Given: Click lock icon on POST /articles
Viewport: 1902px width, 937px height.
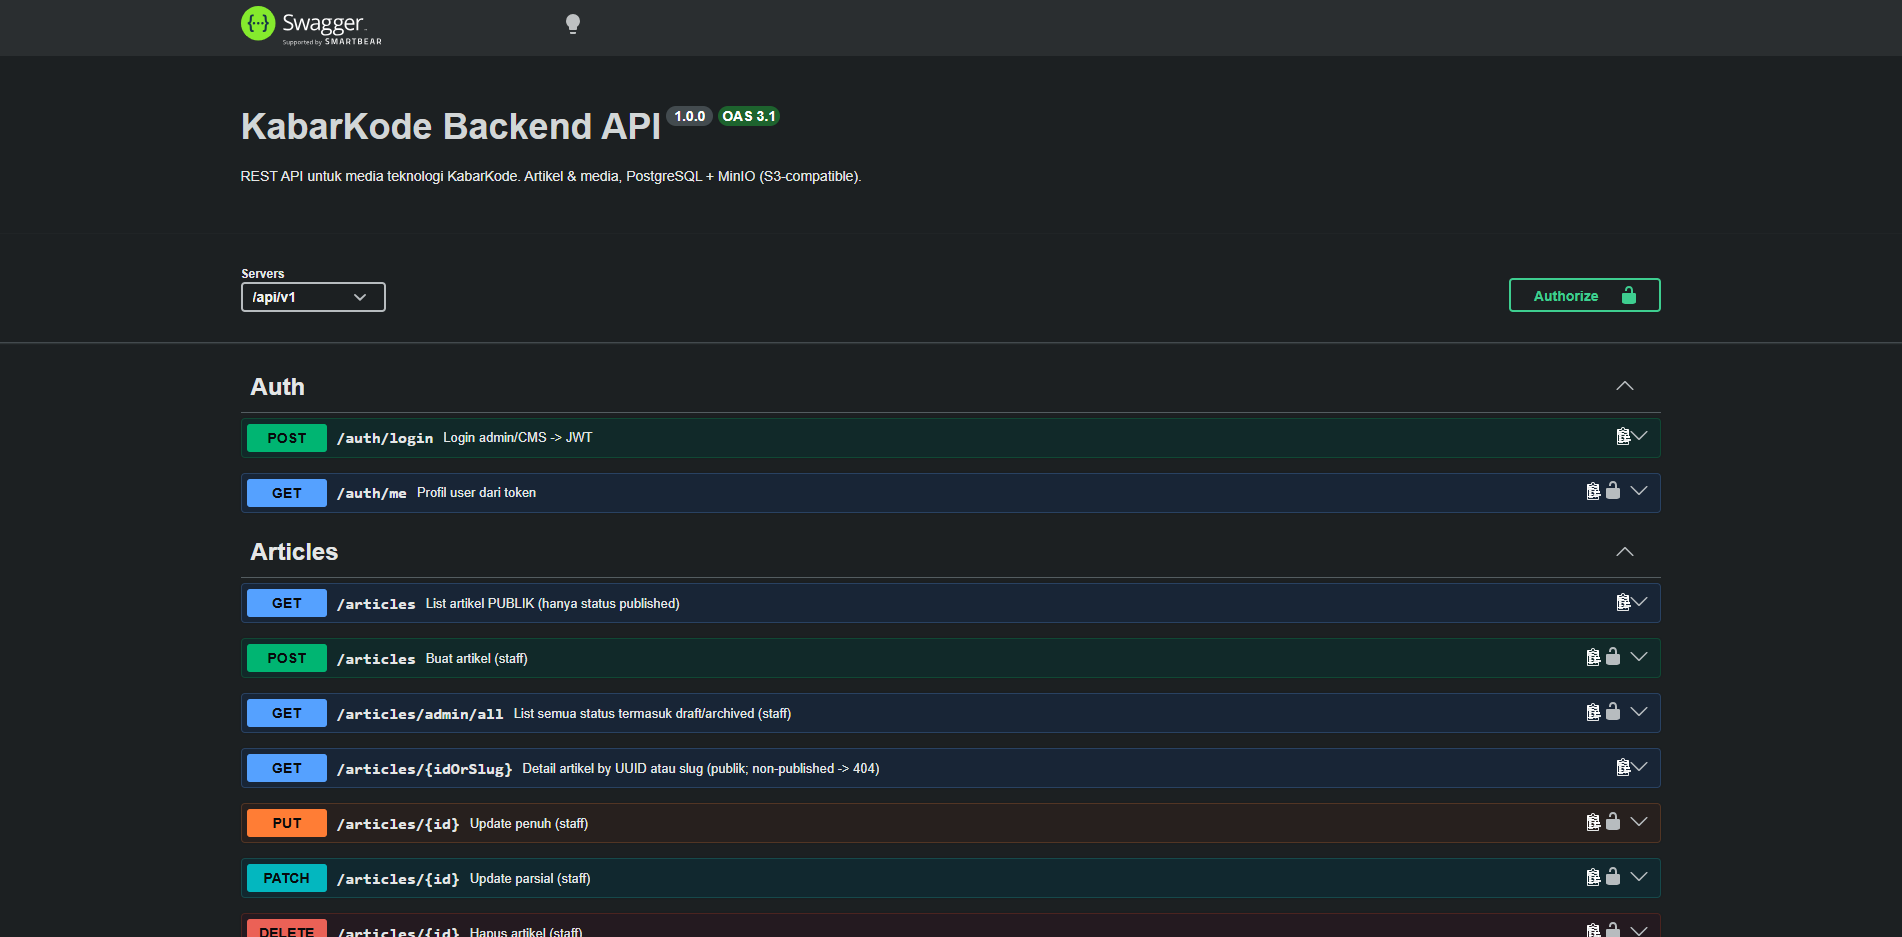Looking at the screenshot, I should (x=1612, y=656).
